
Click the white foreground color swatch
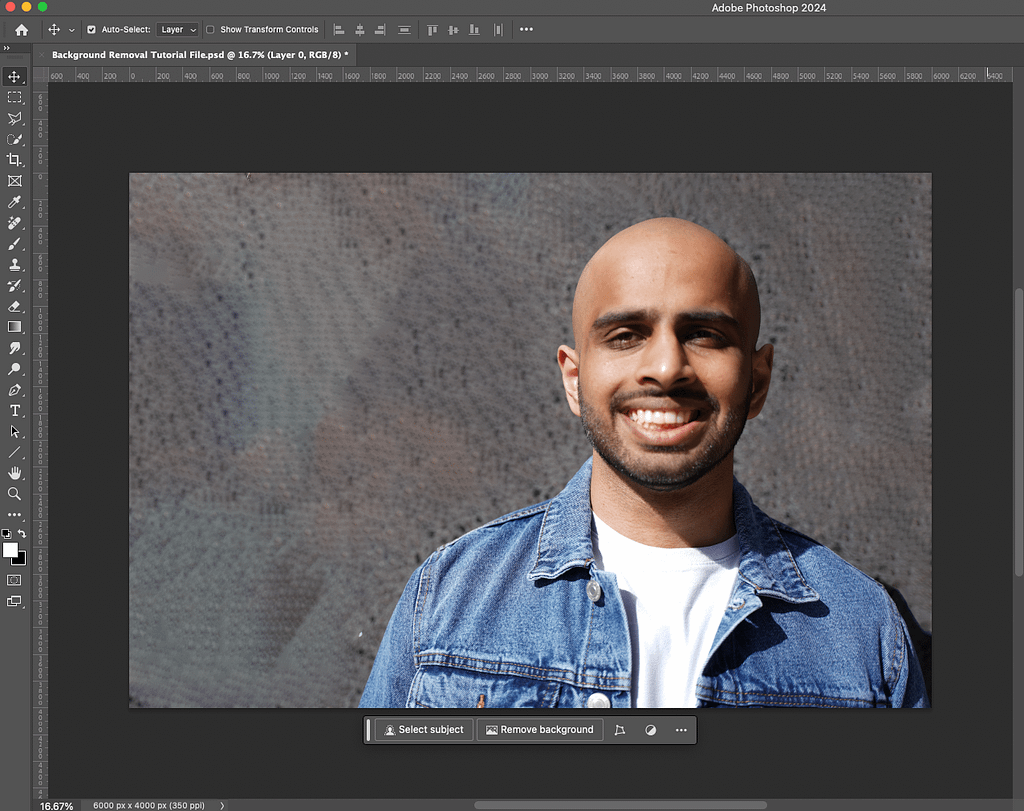click(11, 550)
